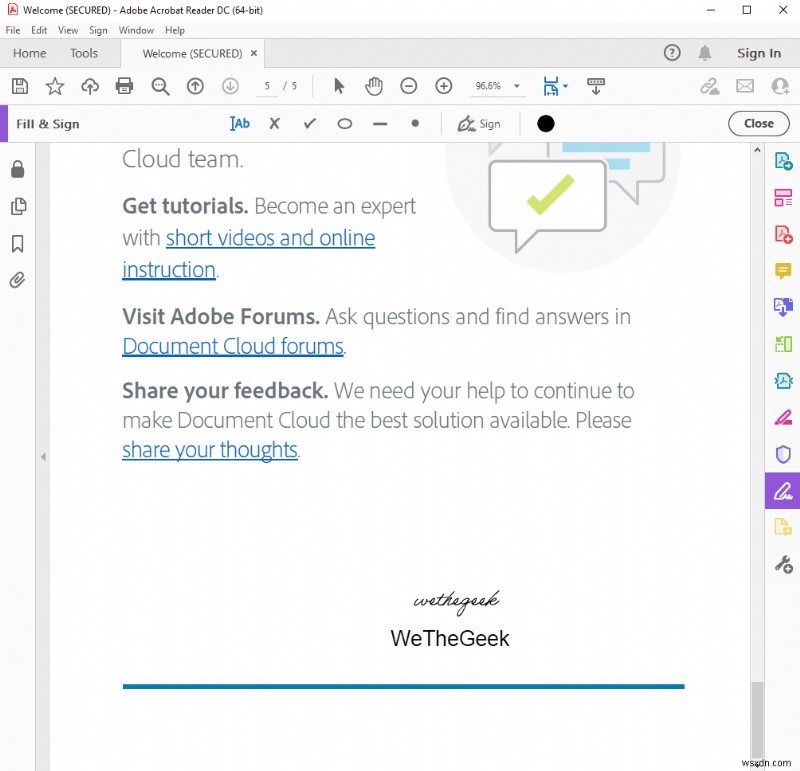This screenshot has width=800, height=771.
Task: Send file by email envelope icon
Action: click(x=745, y=86)
